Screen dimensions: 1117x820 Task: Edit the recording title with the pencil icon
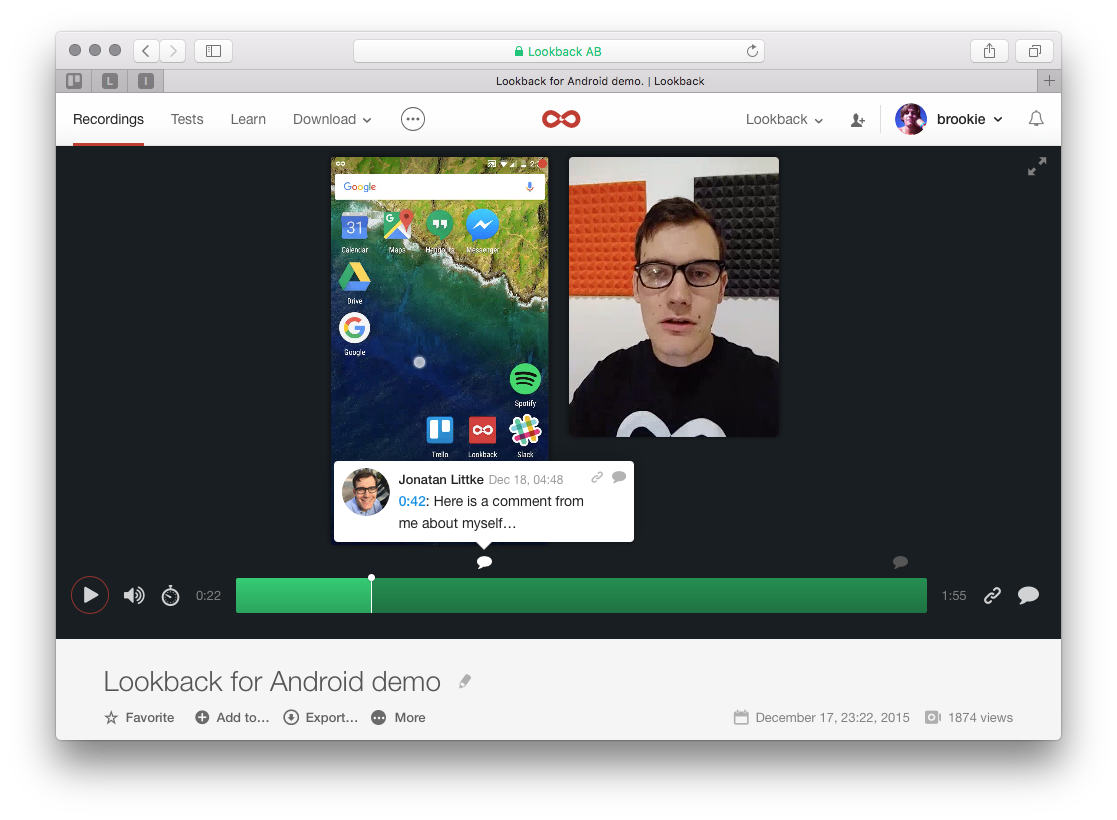(464, 681)
